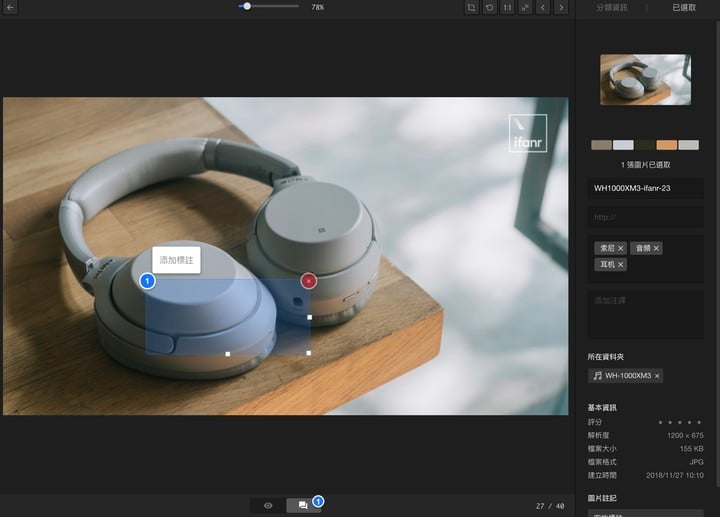
Task: Click the headphone preview thumbnail
Action: (645, 79)
